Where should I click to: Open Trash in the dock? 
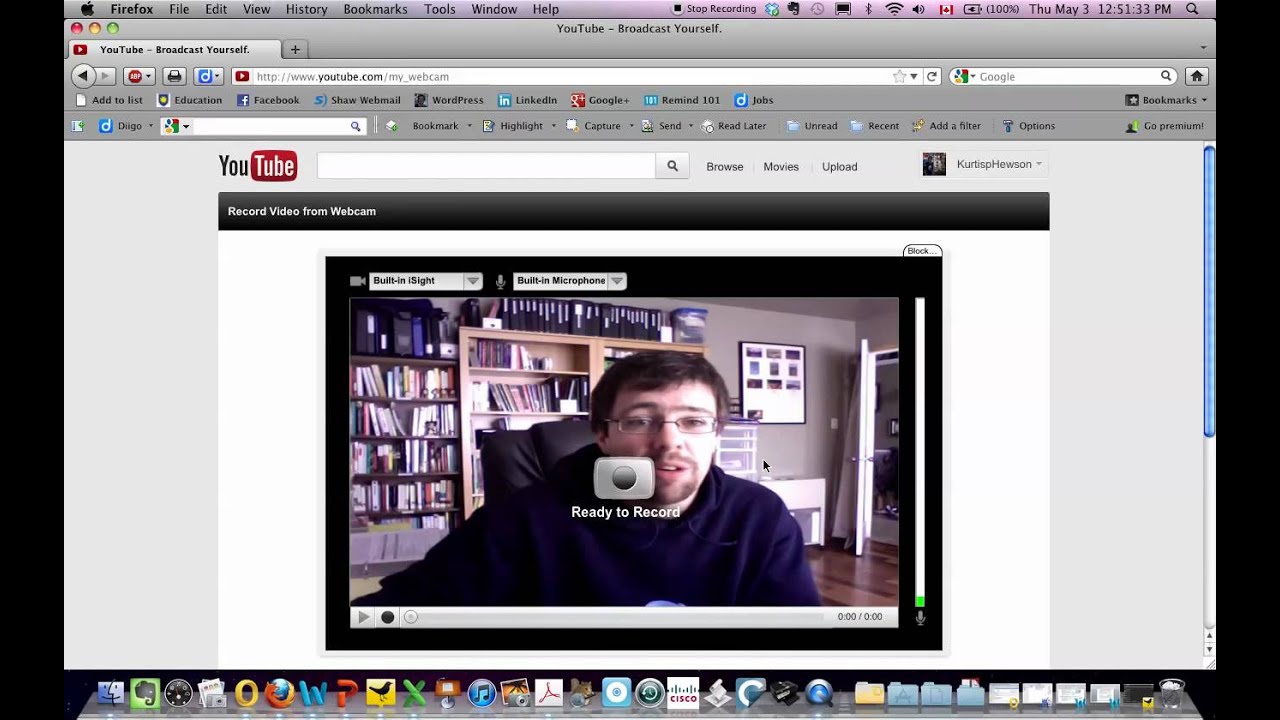click(x=1172, y=693)
